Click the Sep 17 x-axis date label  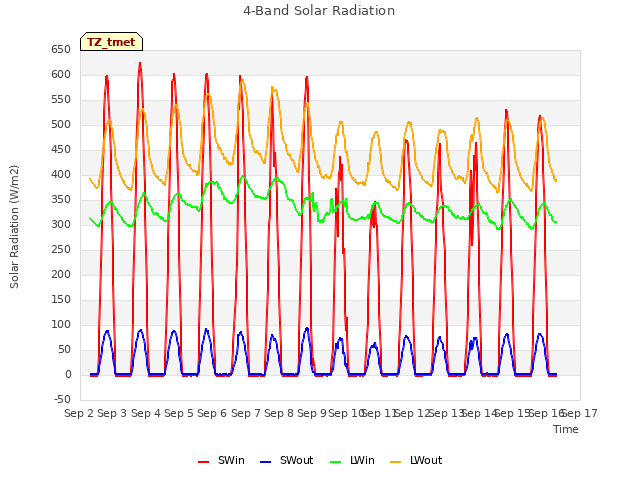(580, 413)
